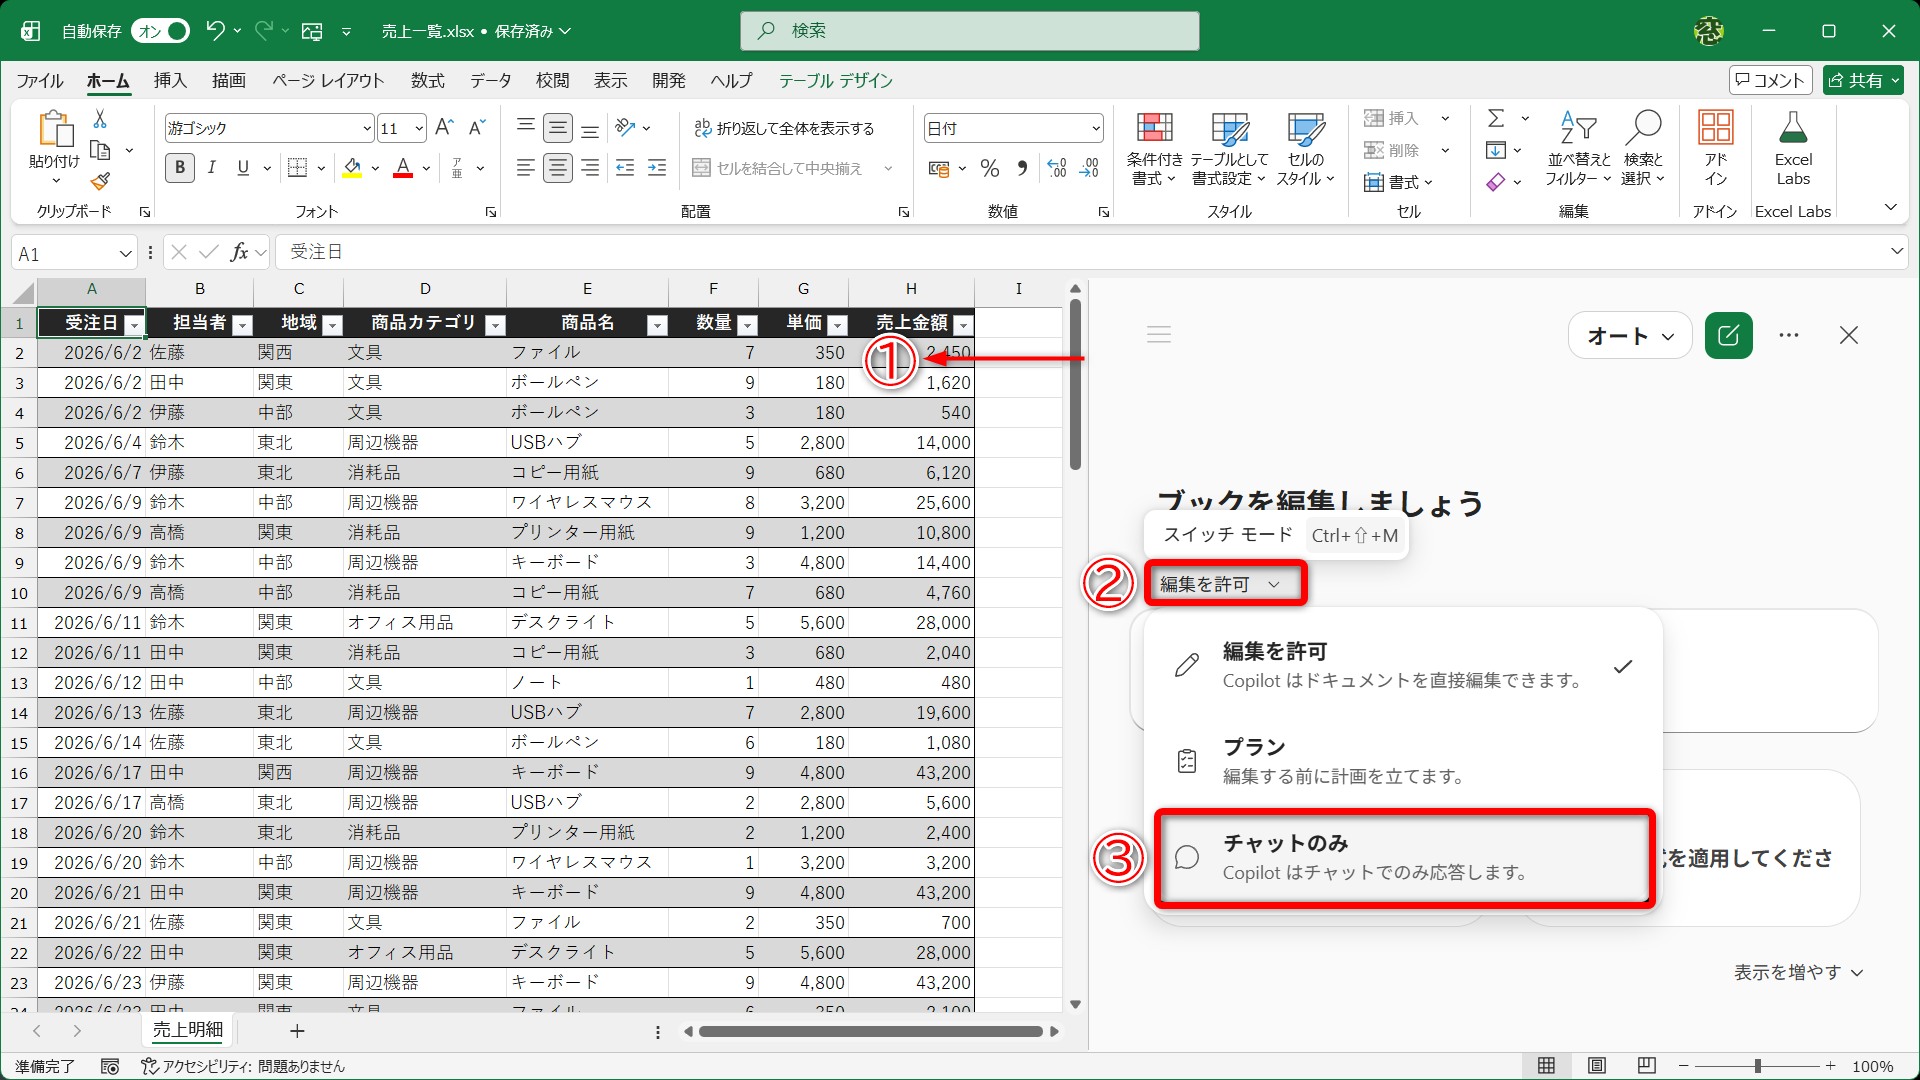Open the filter dropdown on 売上金額 header
This screenshot has height=1080, width=1920.
[963, 324]
